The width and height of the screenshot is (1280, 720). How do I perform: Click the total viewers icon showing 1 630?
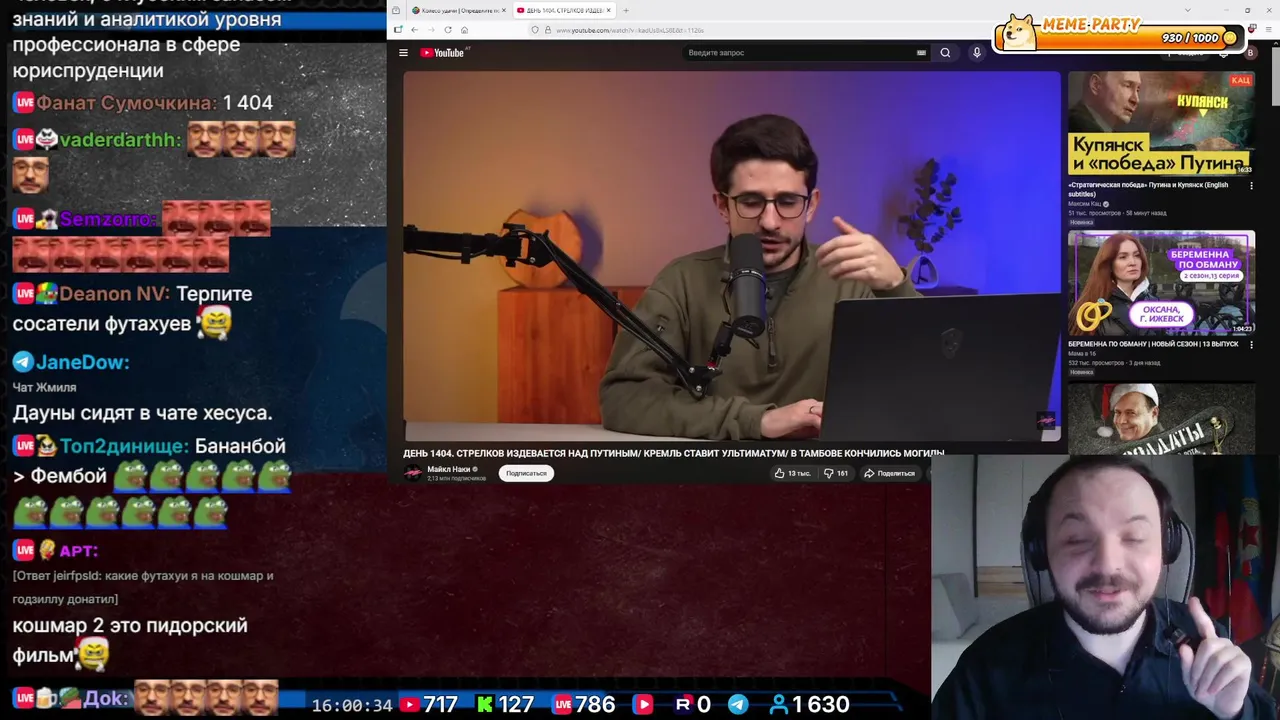point(779,705)
